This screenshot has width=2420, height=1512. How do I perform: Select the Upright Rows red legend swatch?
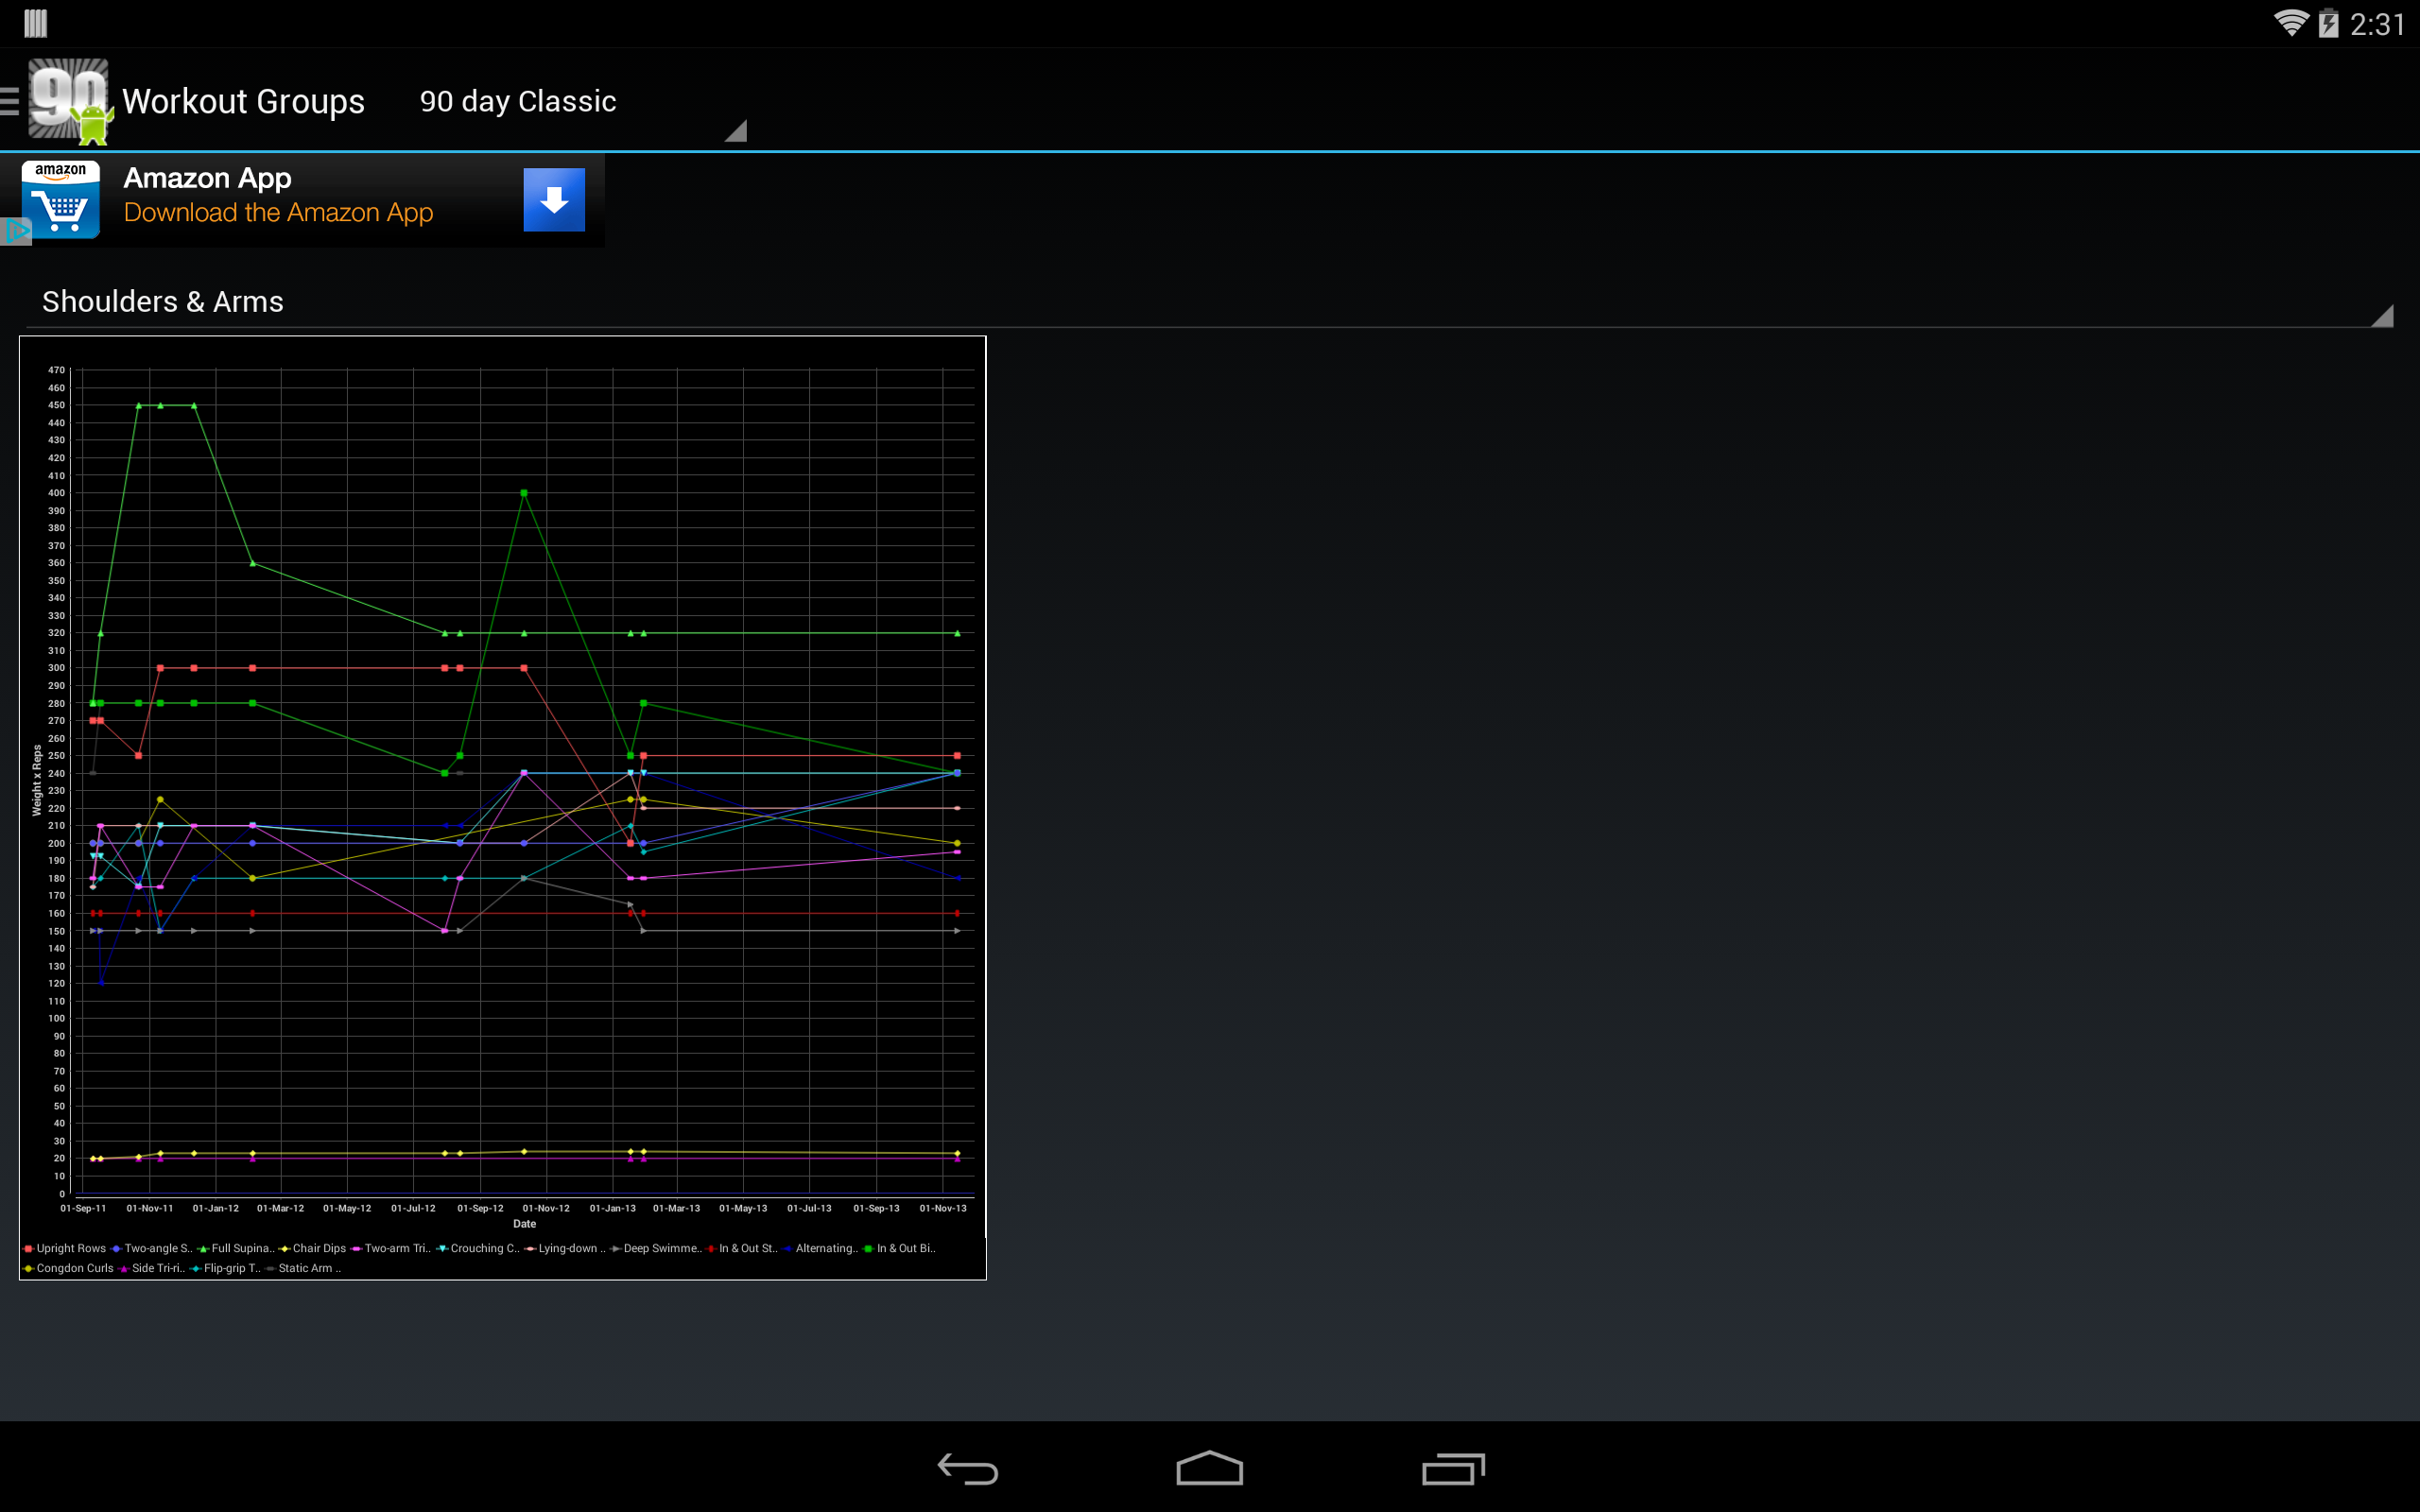tap(28, 1248)
